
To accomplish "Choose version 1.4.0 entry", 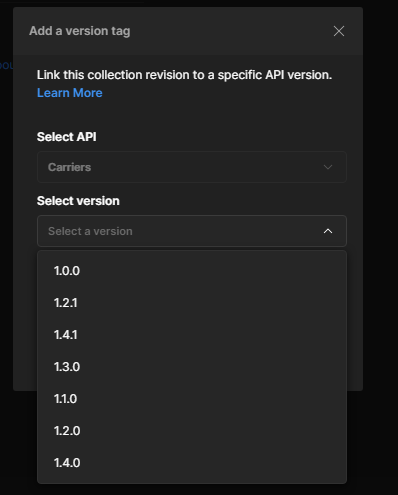I will [192, 463].
